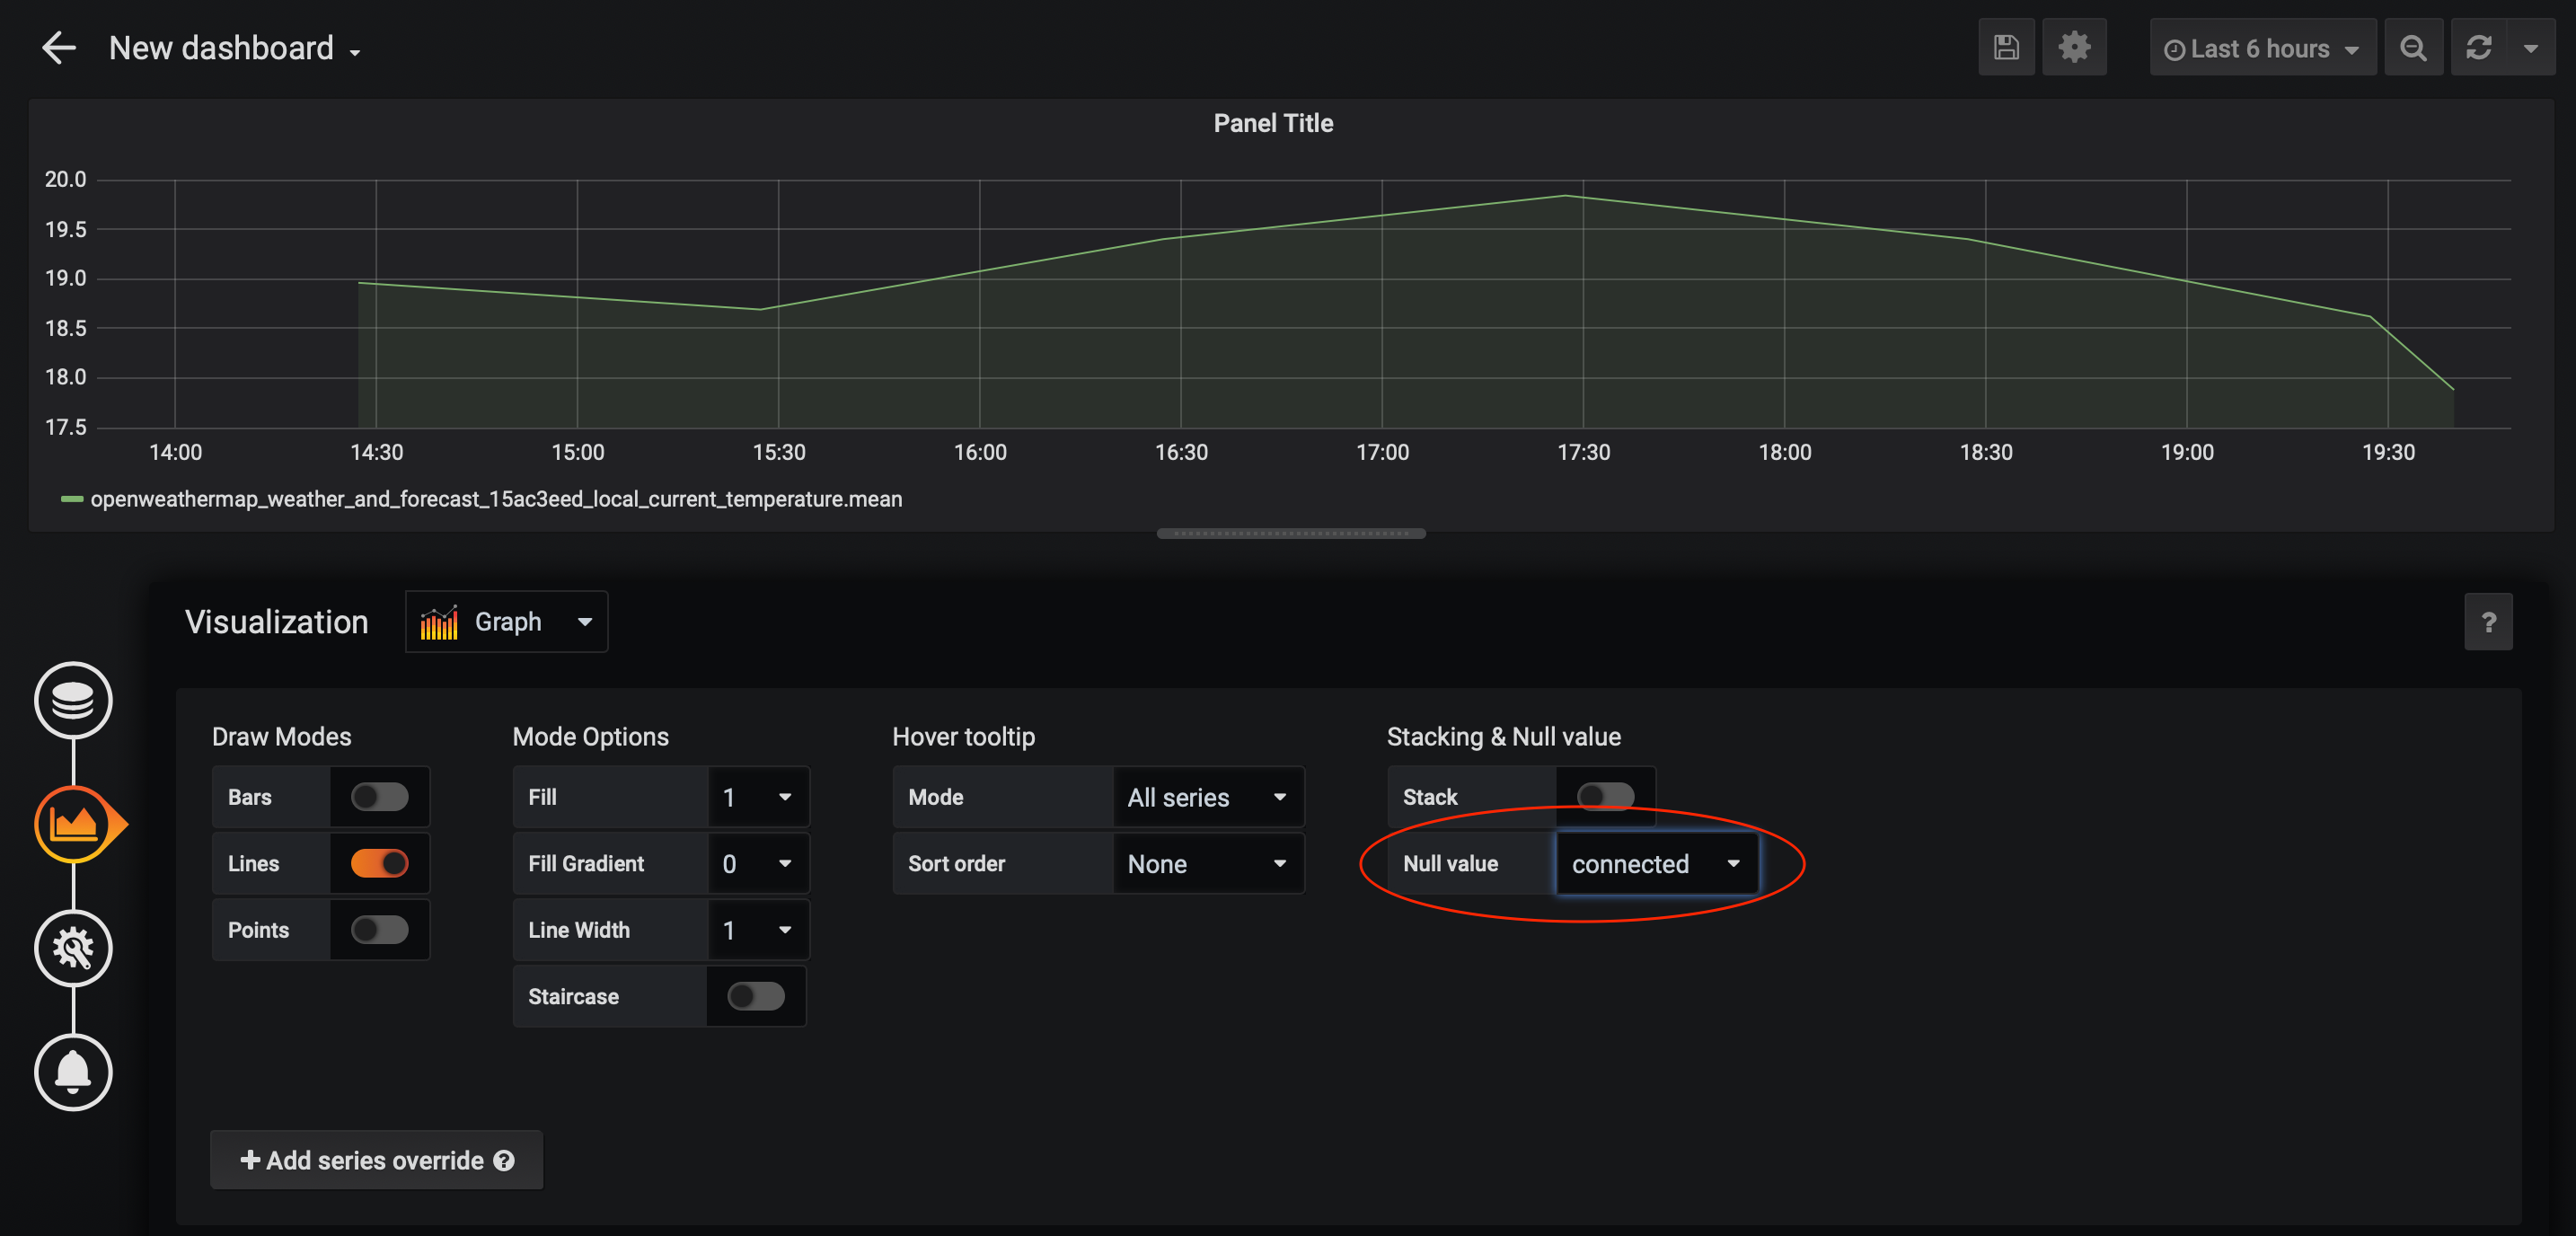Viewport: 2576px width, 1236px height.
Task: Open the Graph visualization type dropdown
Action: [506, 622]
